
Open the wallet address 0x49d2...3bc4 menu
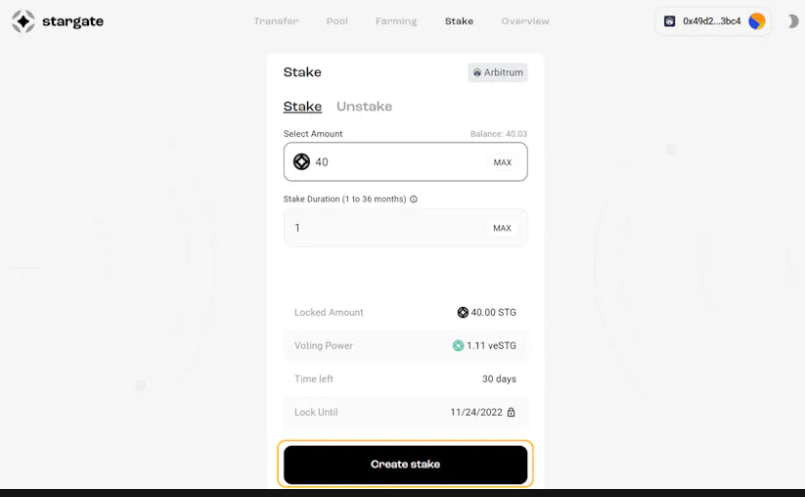pos(713,21)
